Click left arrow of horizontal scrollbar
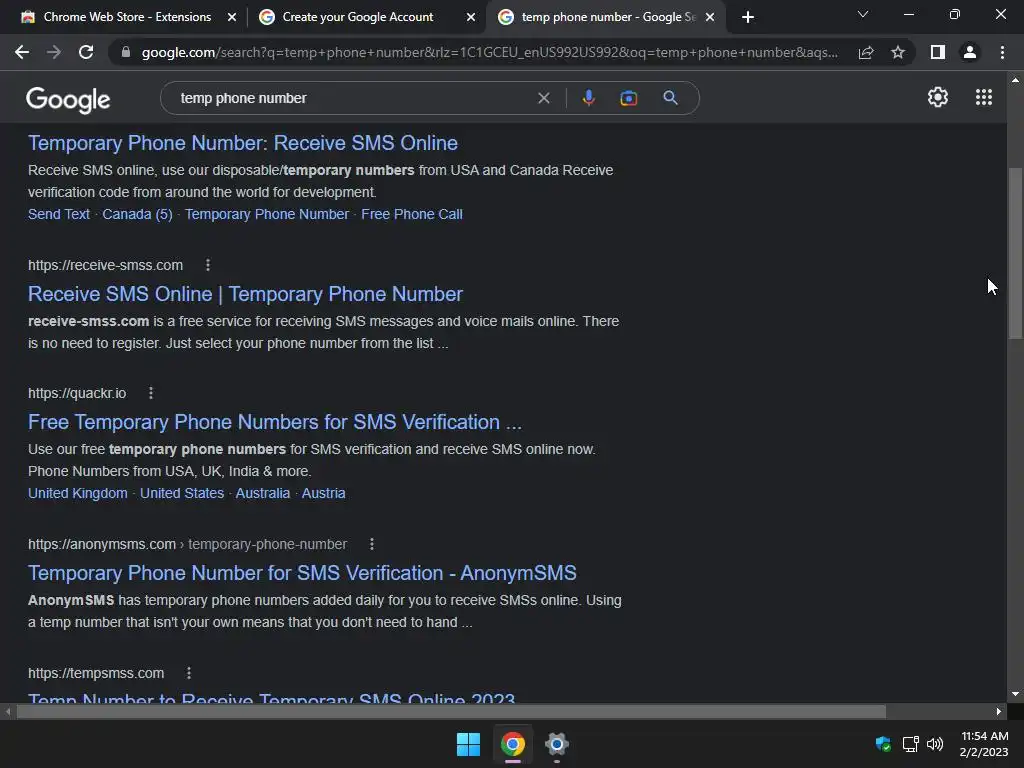Viewport: 1024px width, 768px height. pos(8,711)
